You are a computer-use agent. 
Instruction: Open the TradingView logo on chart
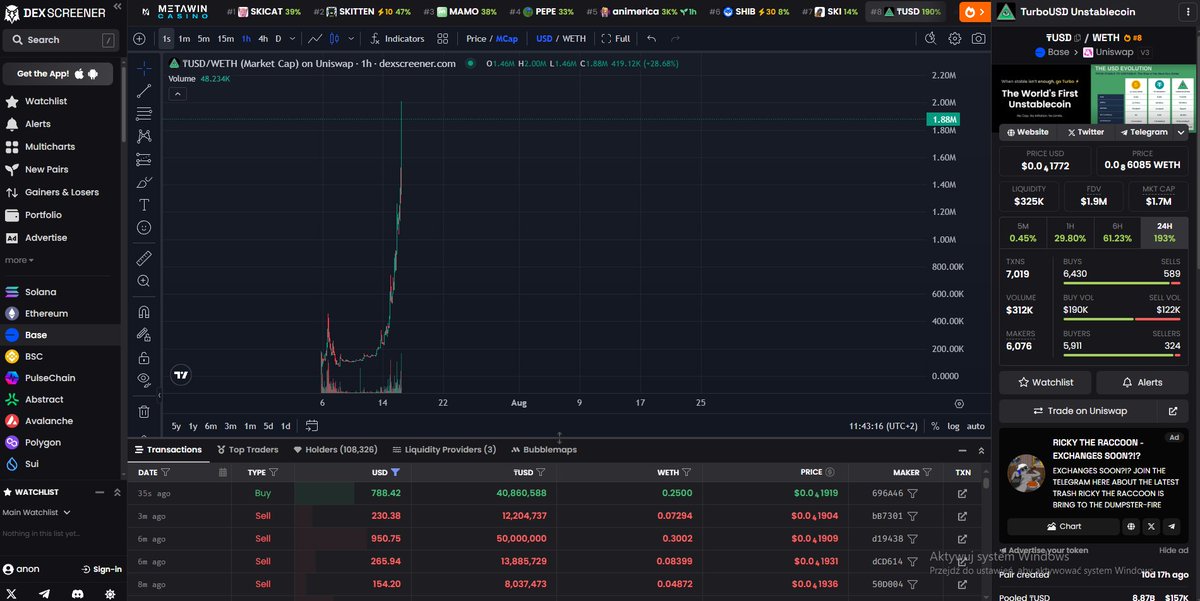click(x=181, y=376)
